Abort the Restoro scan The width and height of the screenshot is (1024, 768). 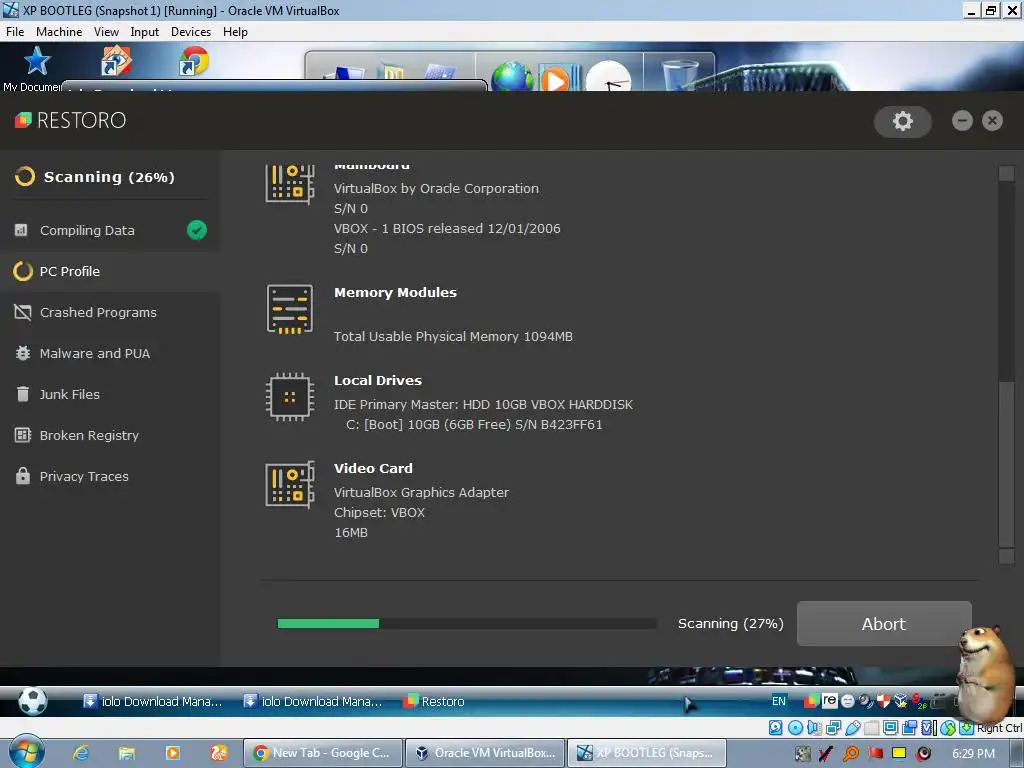pyautogui.click(x=884, y=624)
